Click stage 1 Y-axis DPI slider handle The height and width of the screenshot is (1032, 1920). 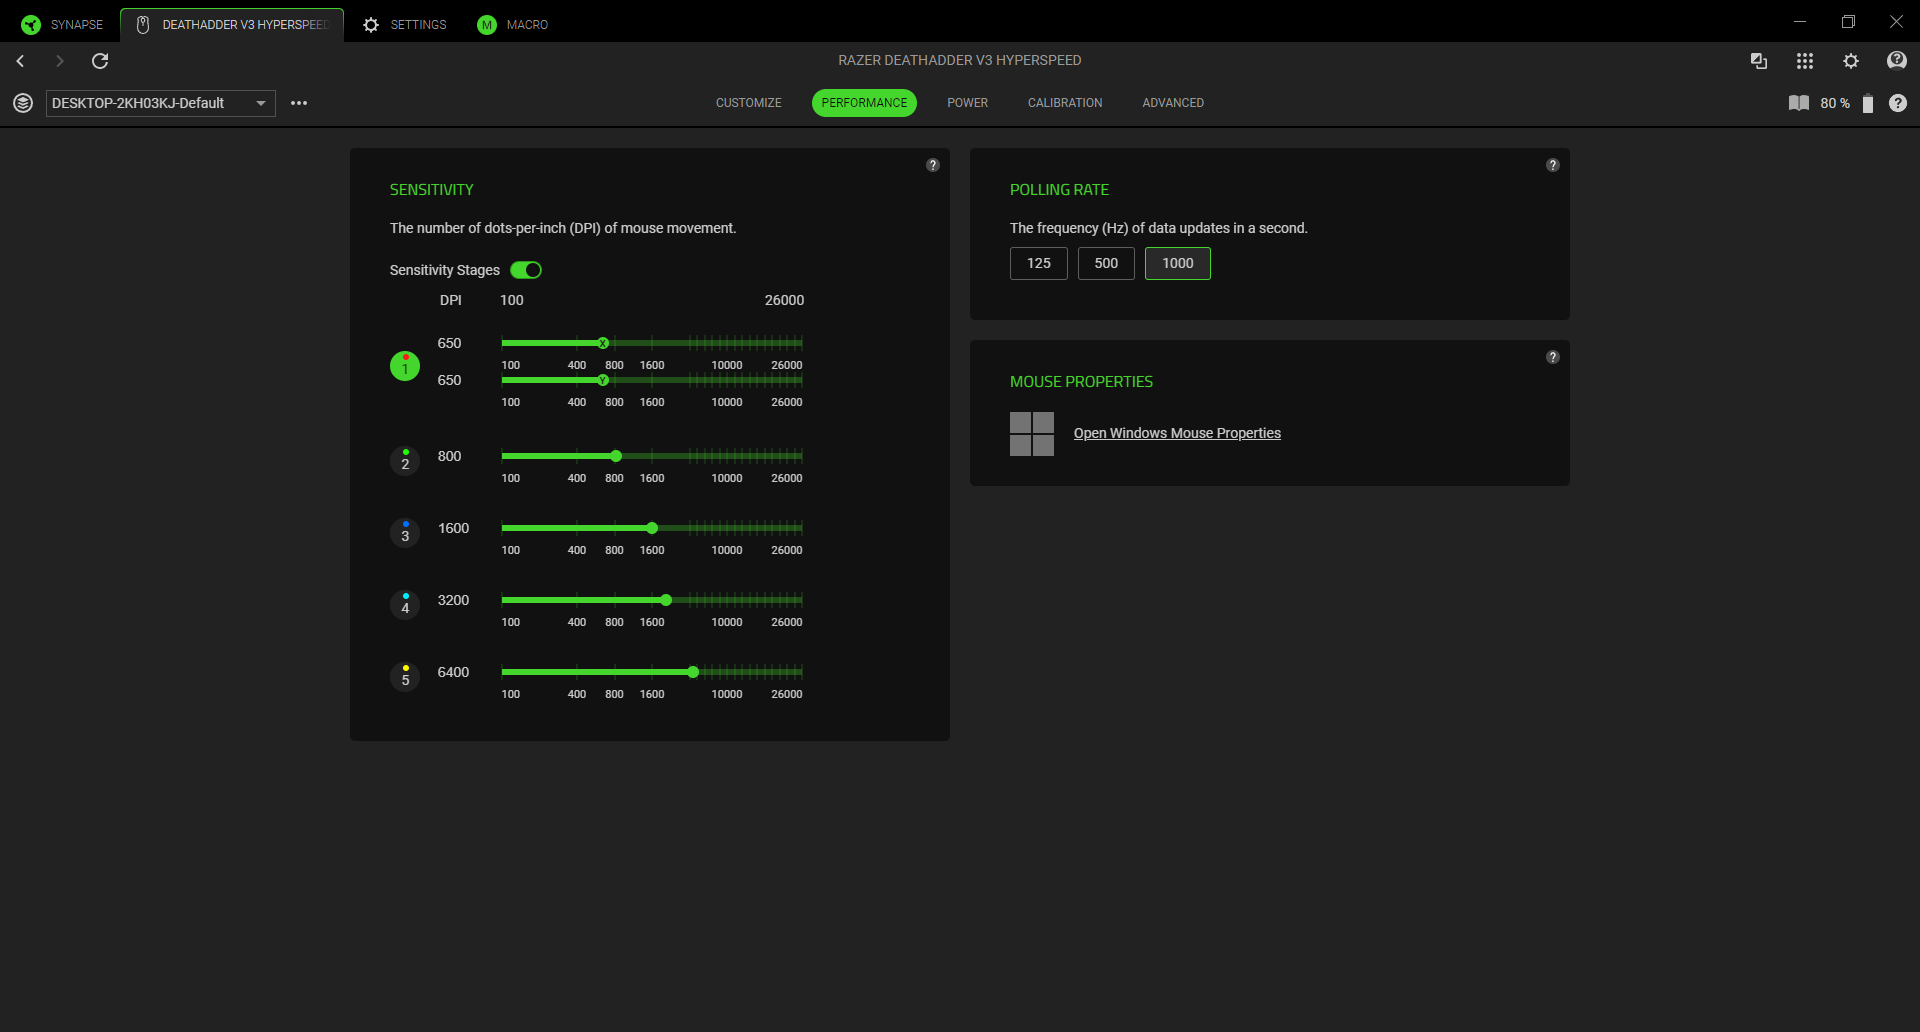point(603,380)
